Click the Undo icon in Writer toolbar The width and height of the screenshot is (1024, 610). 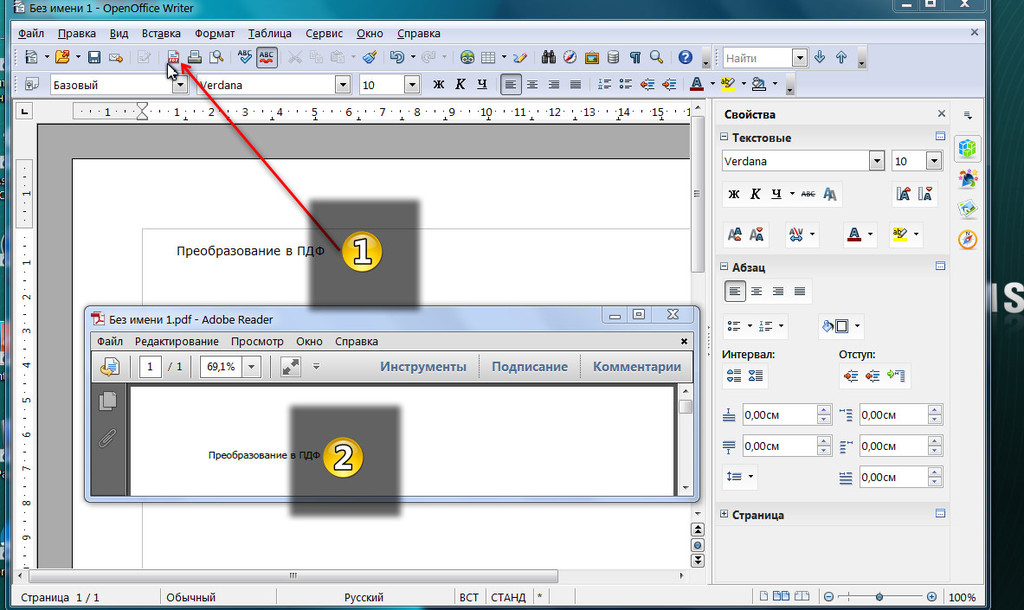[x=396, y=57]
